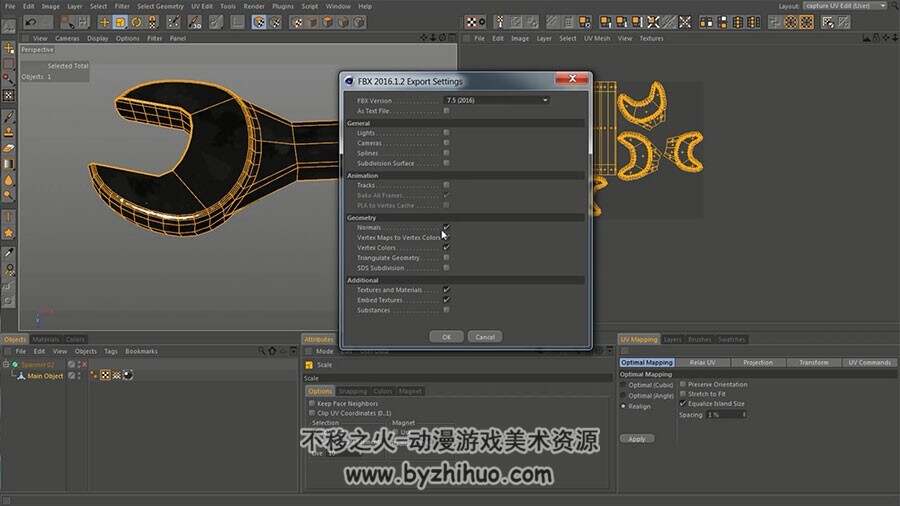Switch to the UV Commands tab

coord(870,363)
